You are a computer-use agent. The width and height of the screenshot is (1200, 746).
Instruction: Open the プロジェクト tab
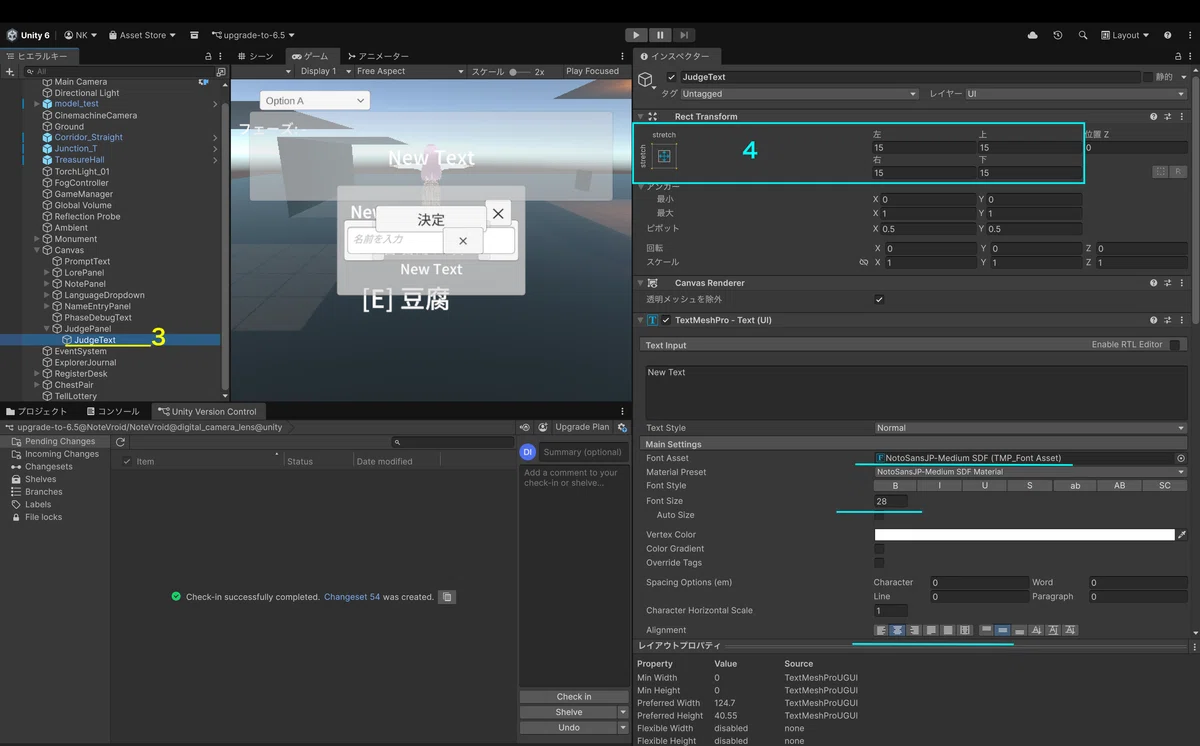tap(36, 411)
